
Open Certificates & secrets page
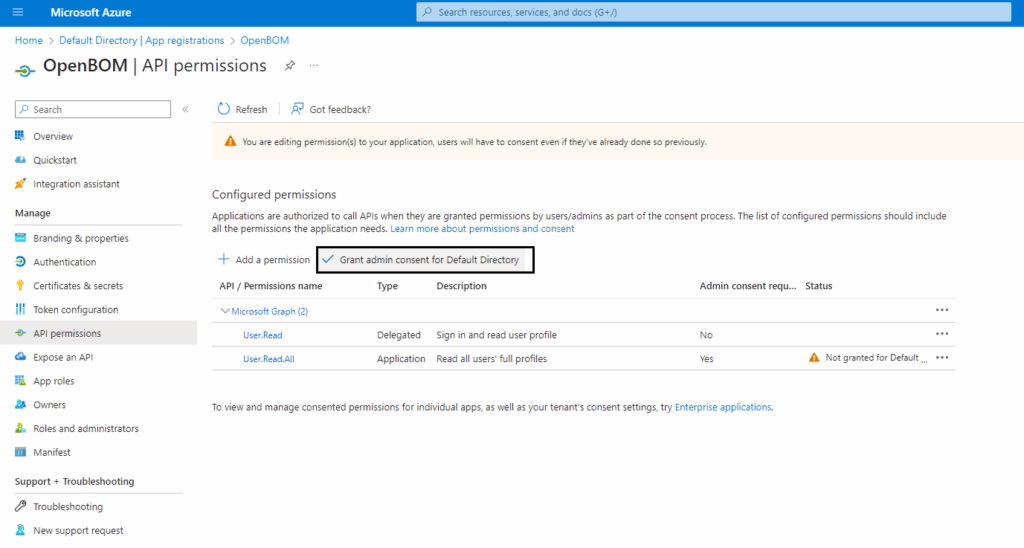(x=78, y=285)
